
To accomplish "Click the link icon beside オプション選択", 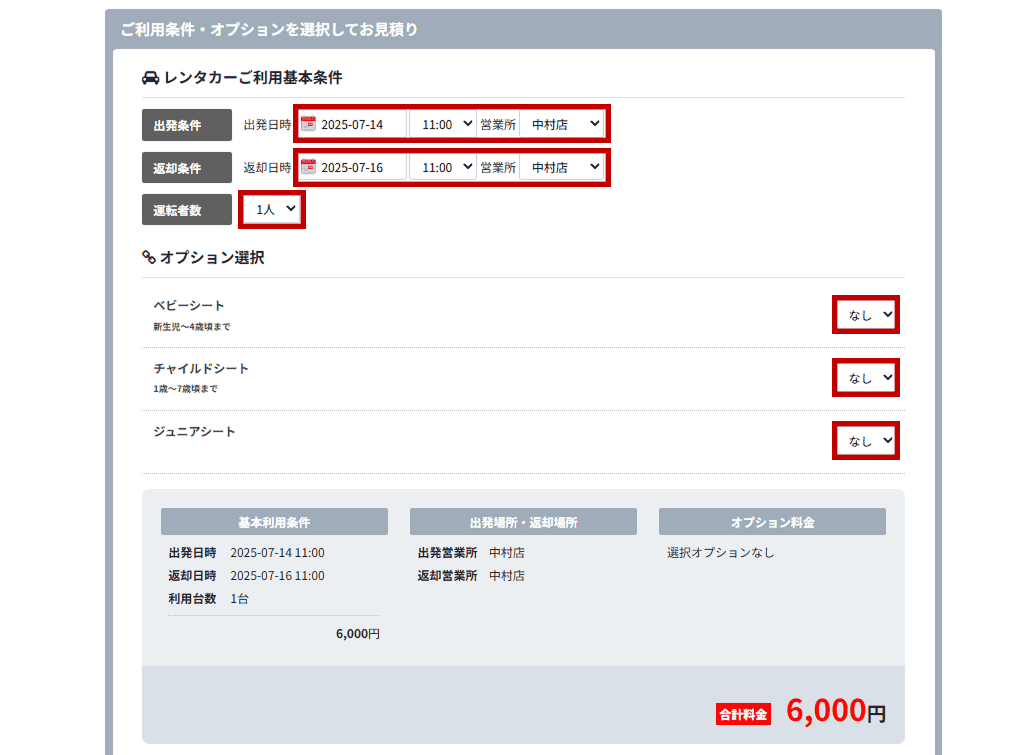I will 149,257.
